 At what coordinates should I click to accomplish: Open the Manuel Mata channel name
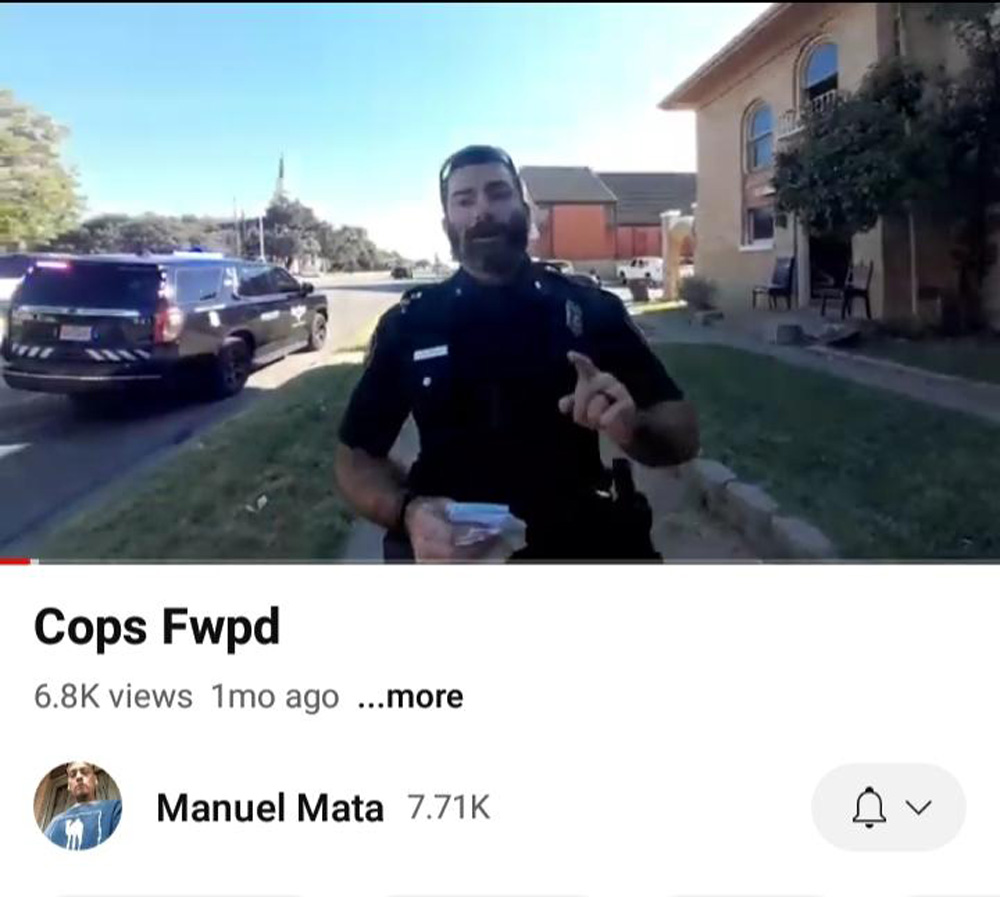(270, 808)
